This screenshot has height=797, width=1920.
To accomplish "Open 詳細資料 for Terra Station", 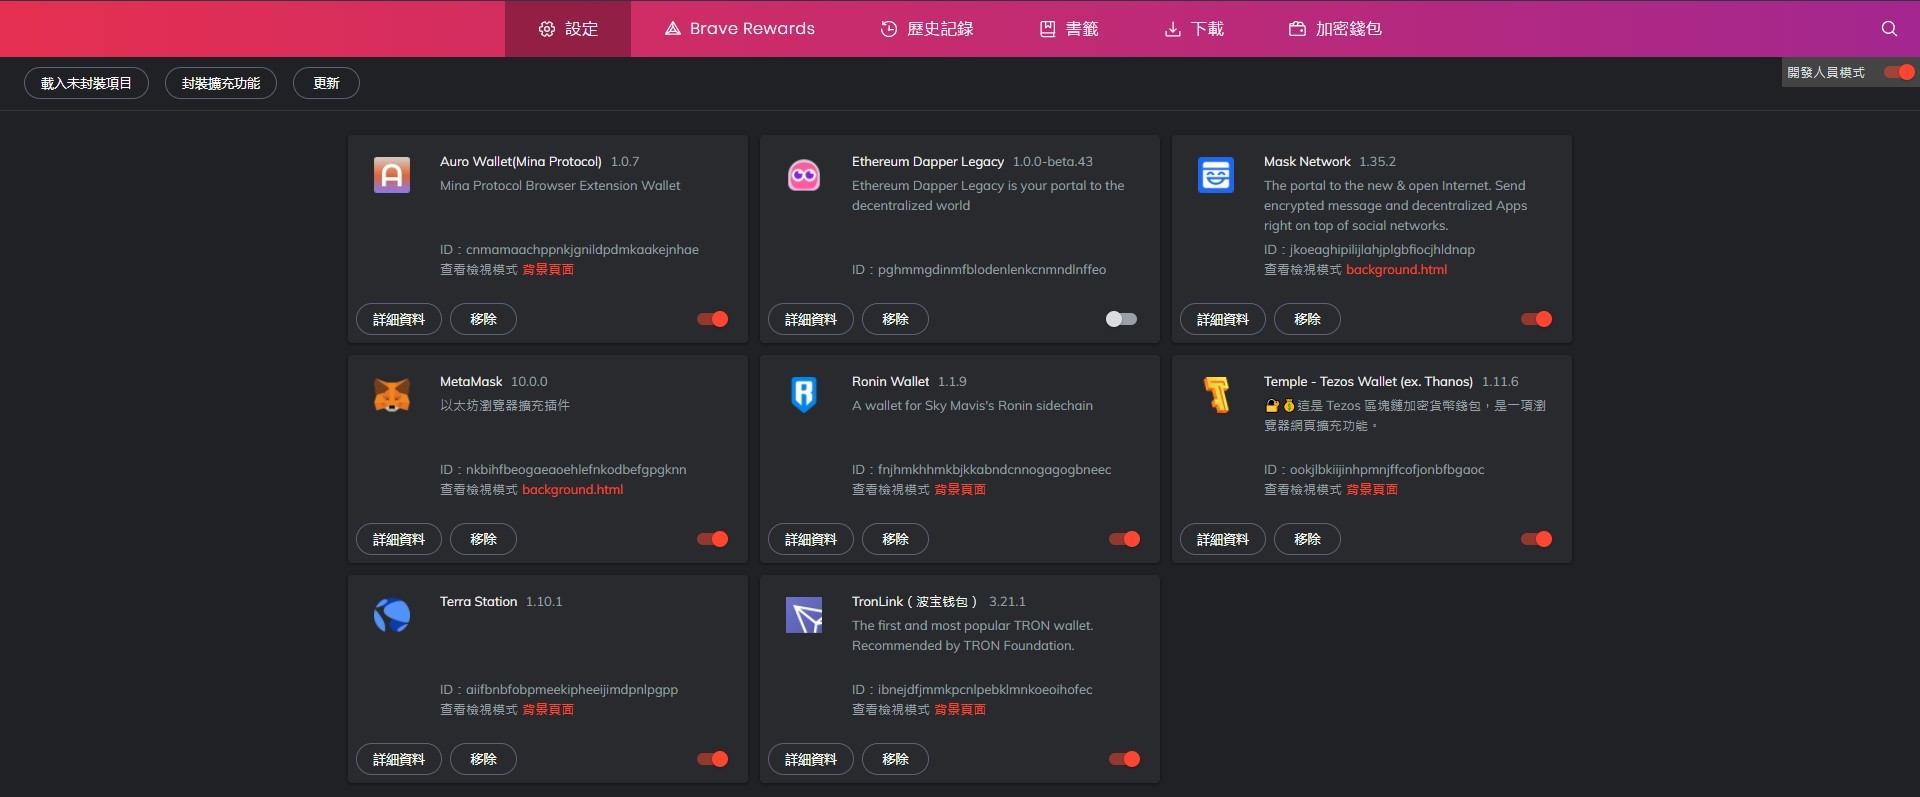I will [x=399, y=759].
